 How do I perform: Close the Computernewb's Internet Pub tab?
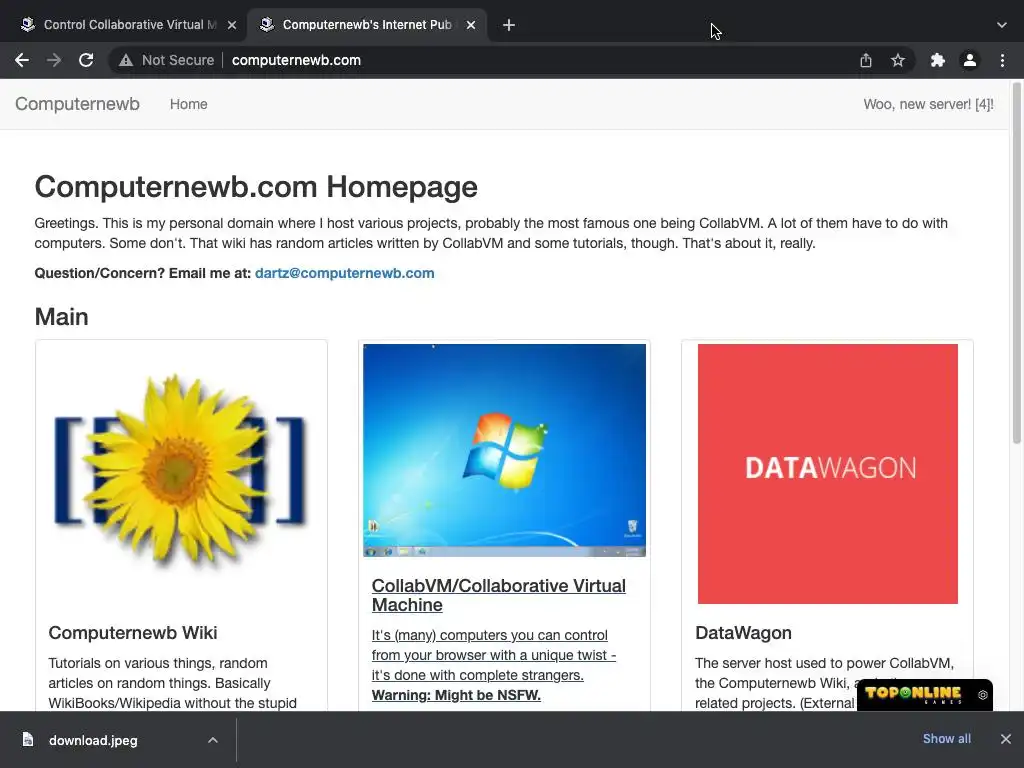[471, 25]
